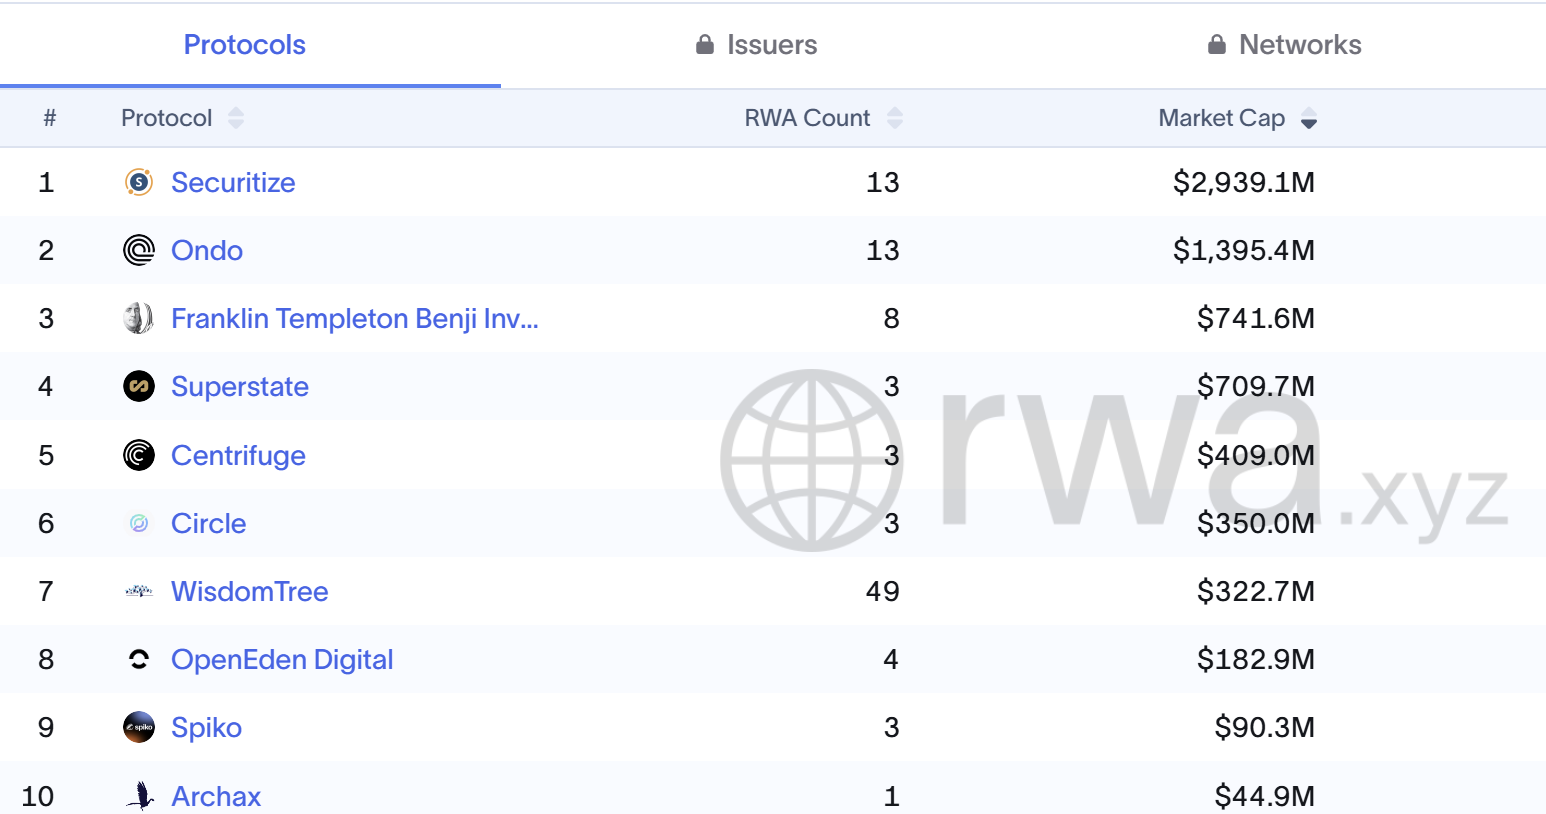Select Securitize RWA count 13
This screenshot has height=814, width=1546.
coord(883,182)
